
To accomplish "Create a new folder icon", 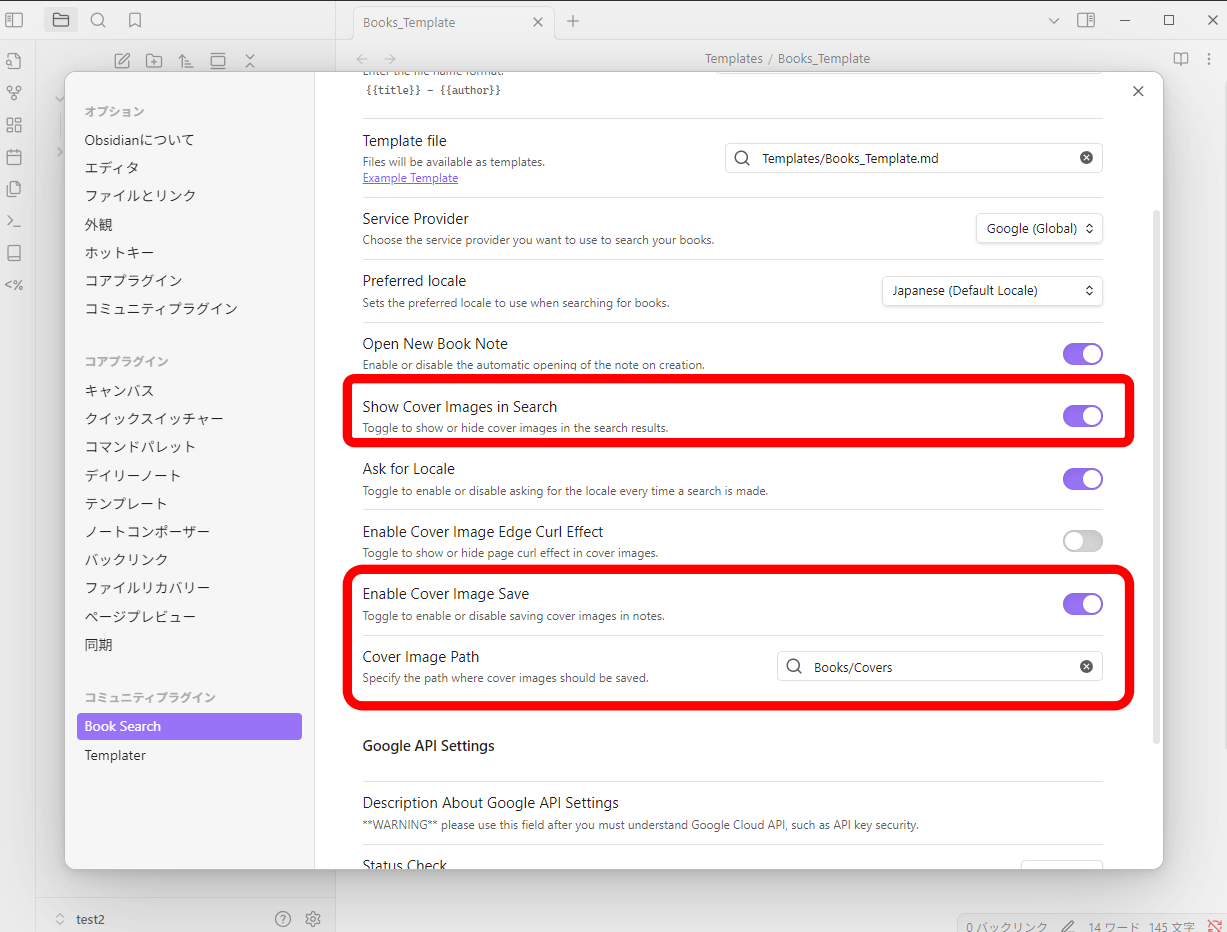I will click(x=154, y=61).
